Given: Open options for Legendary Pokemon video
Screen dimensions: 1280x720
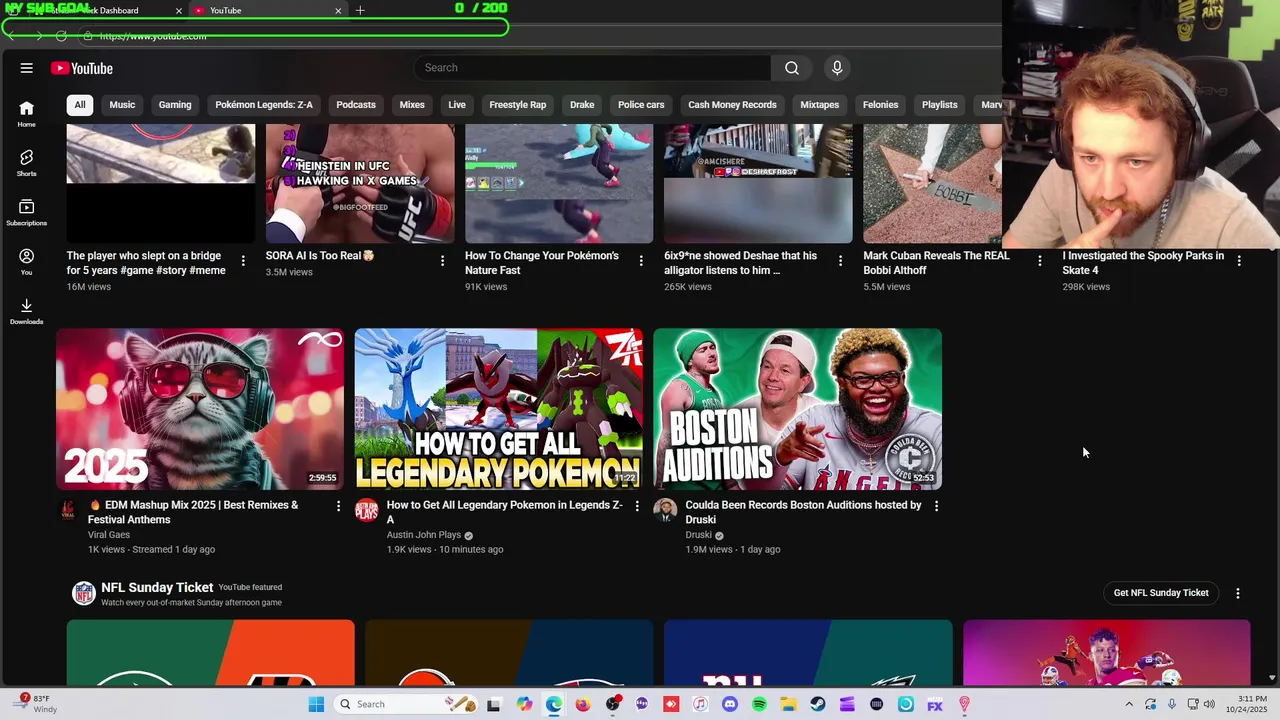Looking at the screenshot, I should (636, 506).
